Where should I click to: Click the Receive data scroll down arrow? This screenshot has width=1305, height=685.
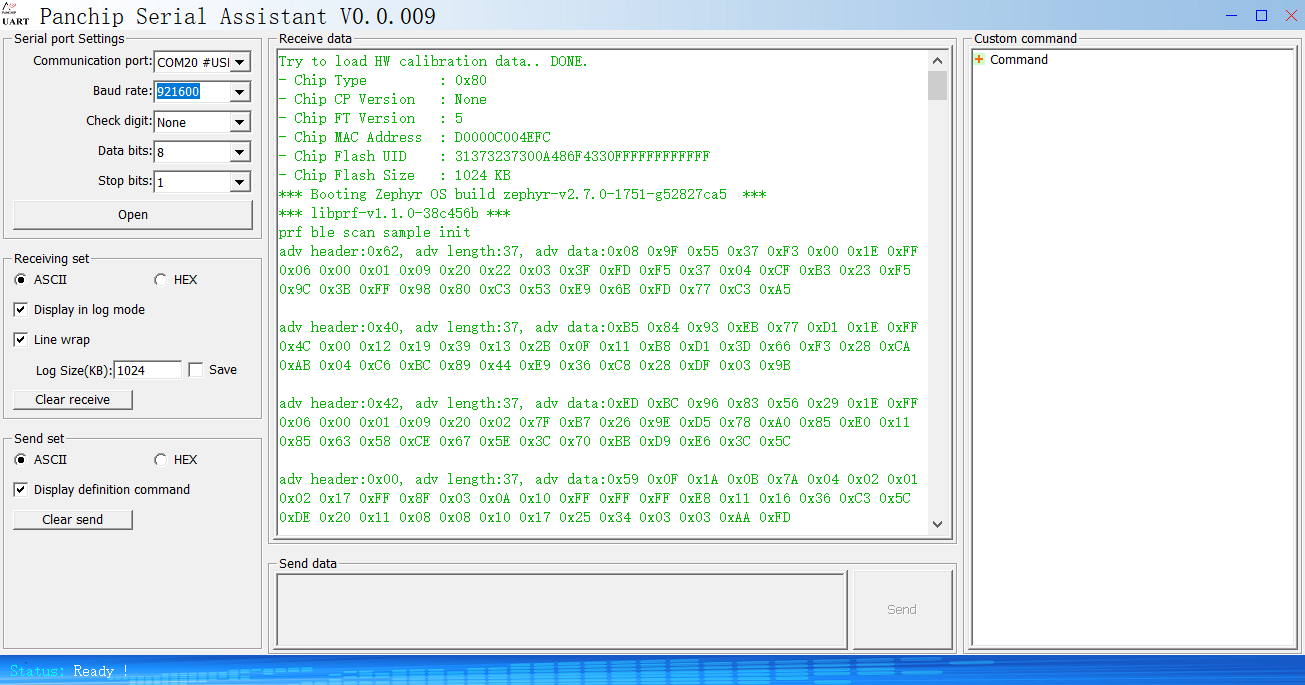[937, 524]
